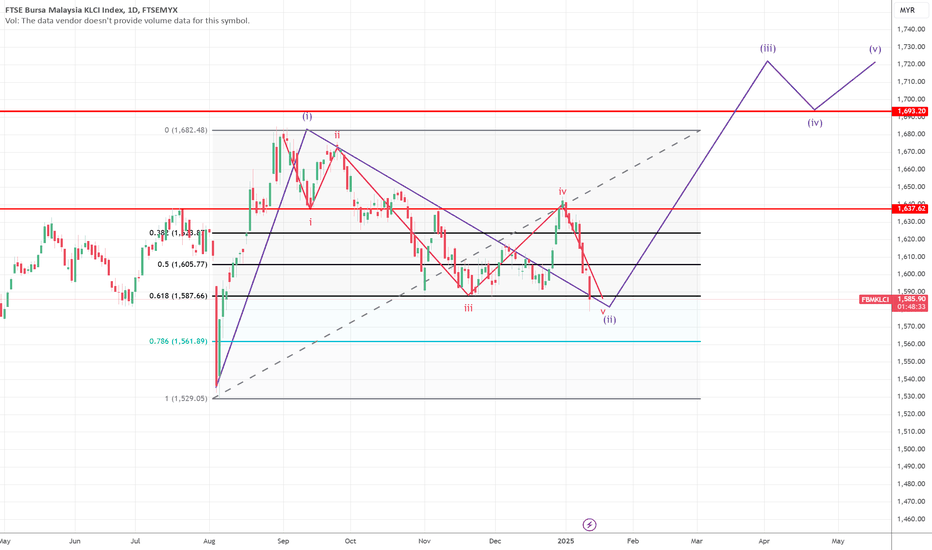
Task: Click the purple wave (v) label
Action: pyautogui.click(x=875, y=49)
